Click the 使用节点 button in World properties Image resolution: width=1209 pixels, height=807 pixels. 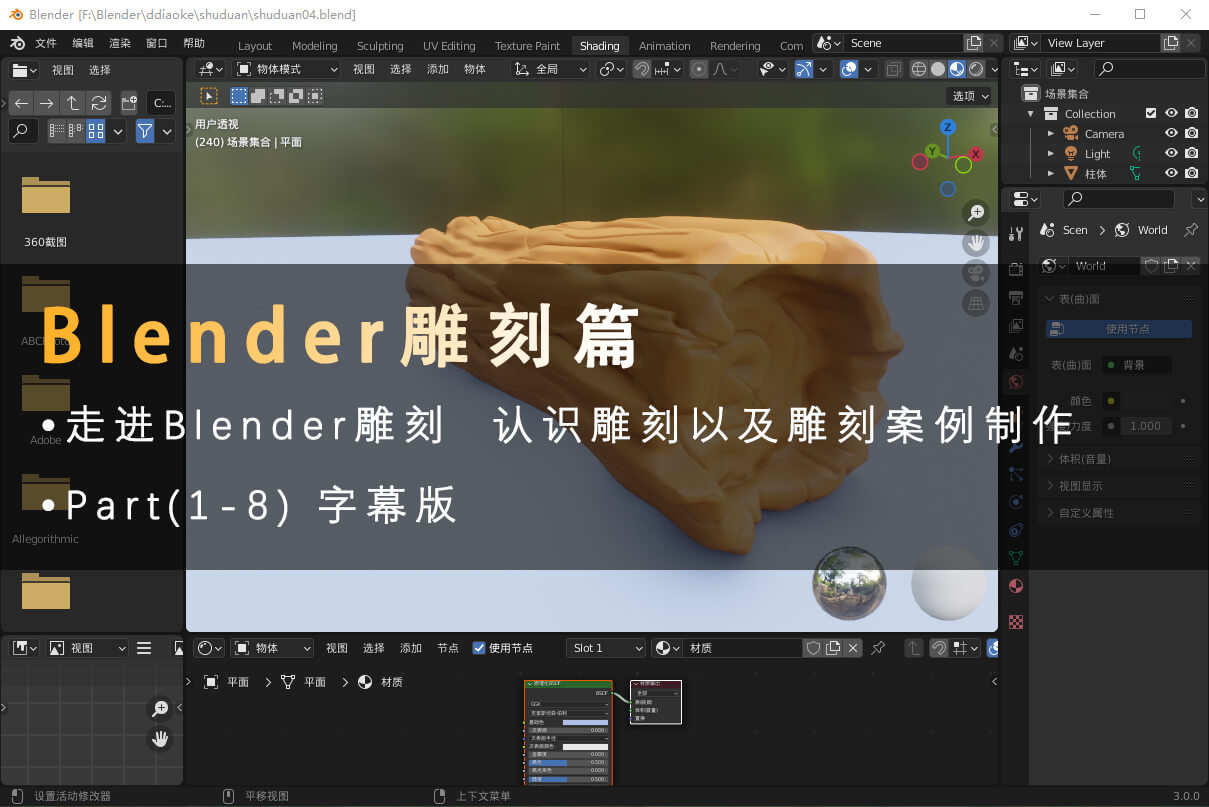1119,329
